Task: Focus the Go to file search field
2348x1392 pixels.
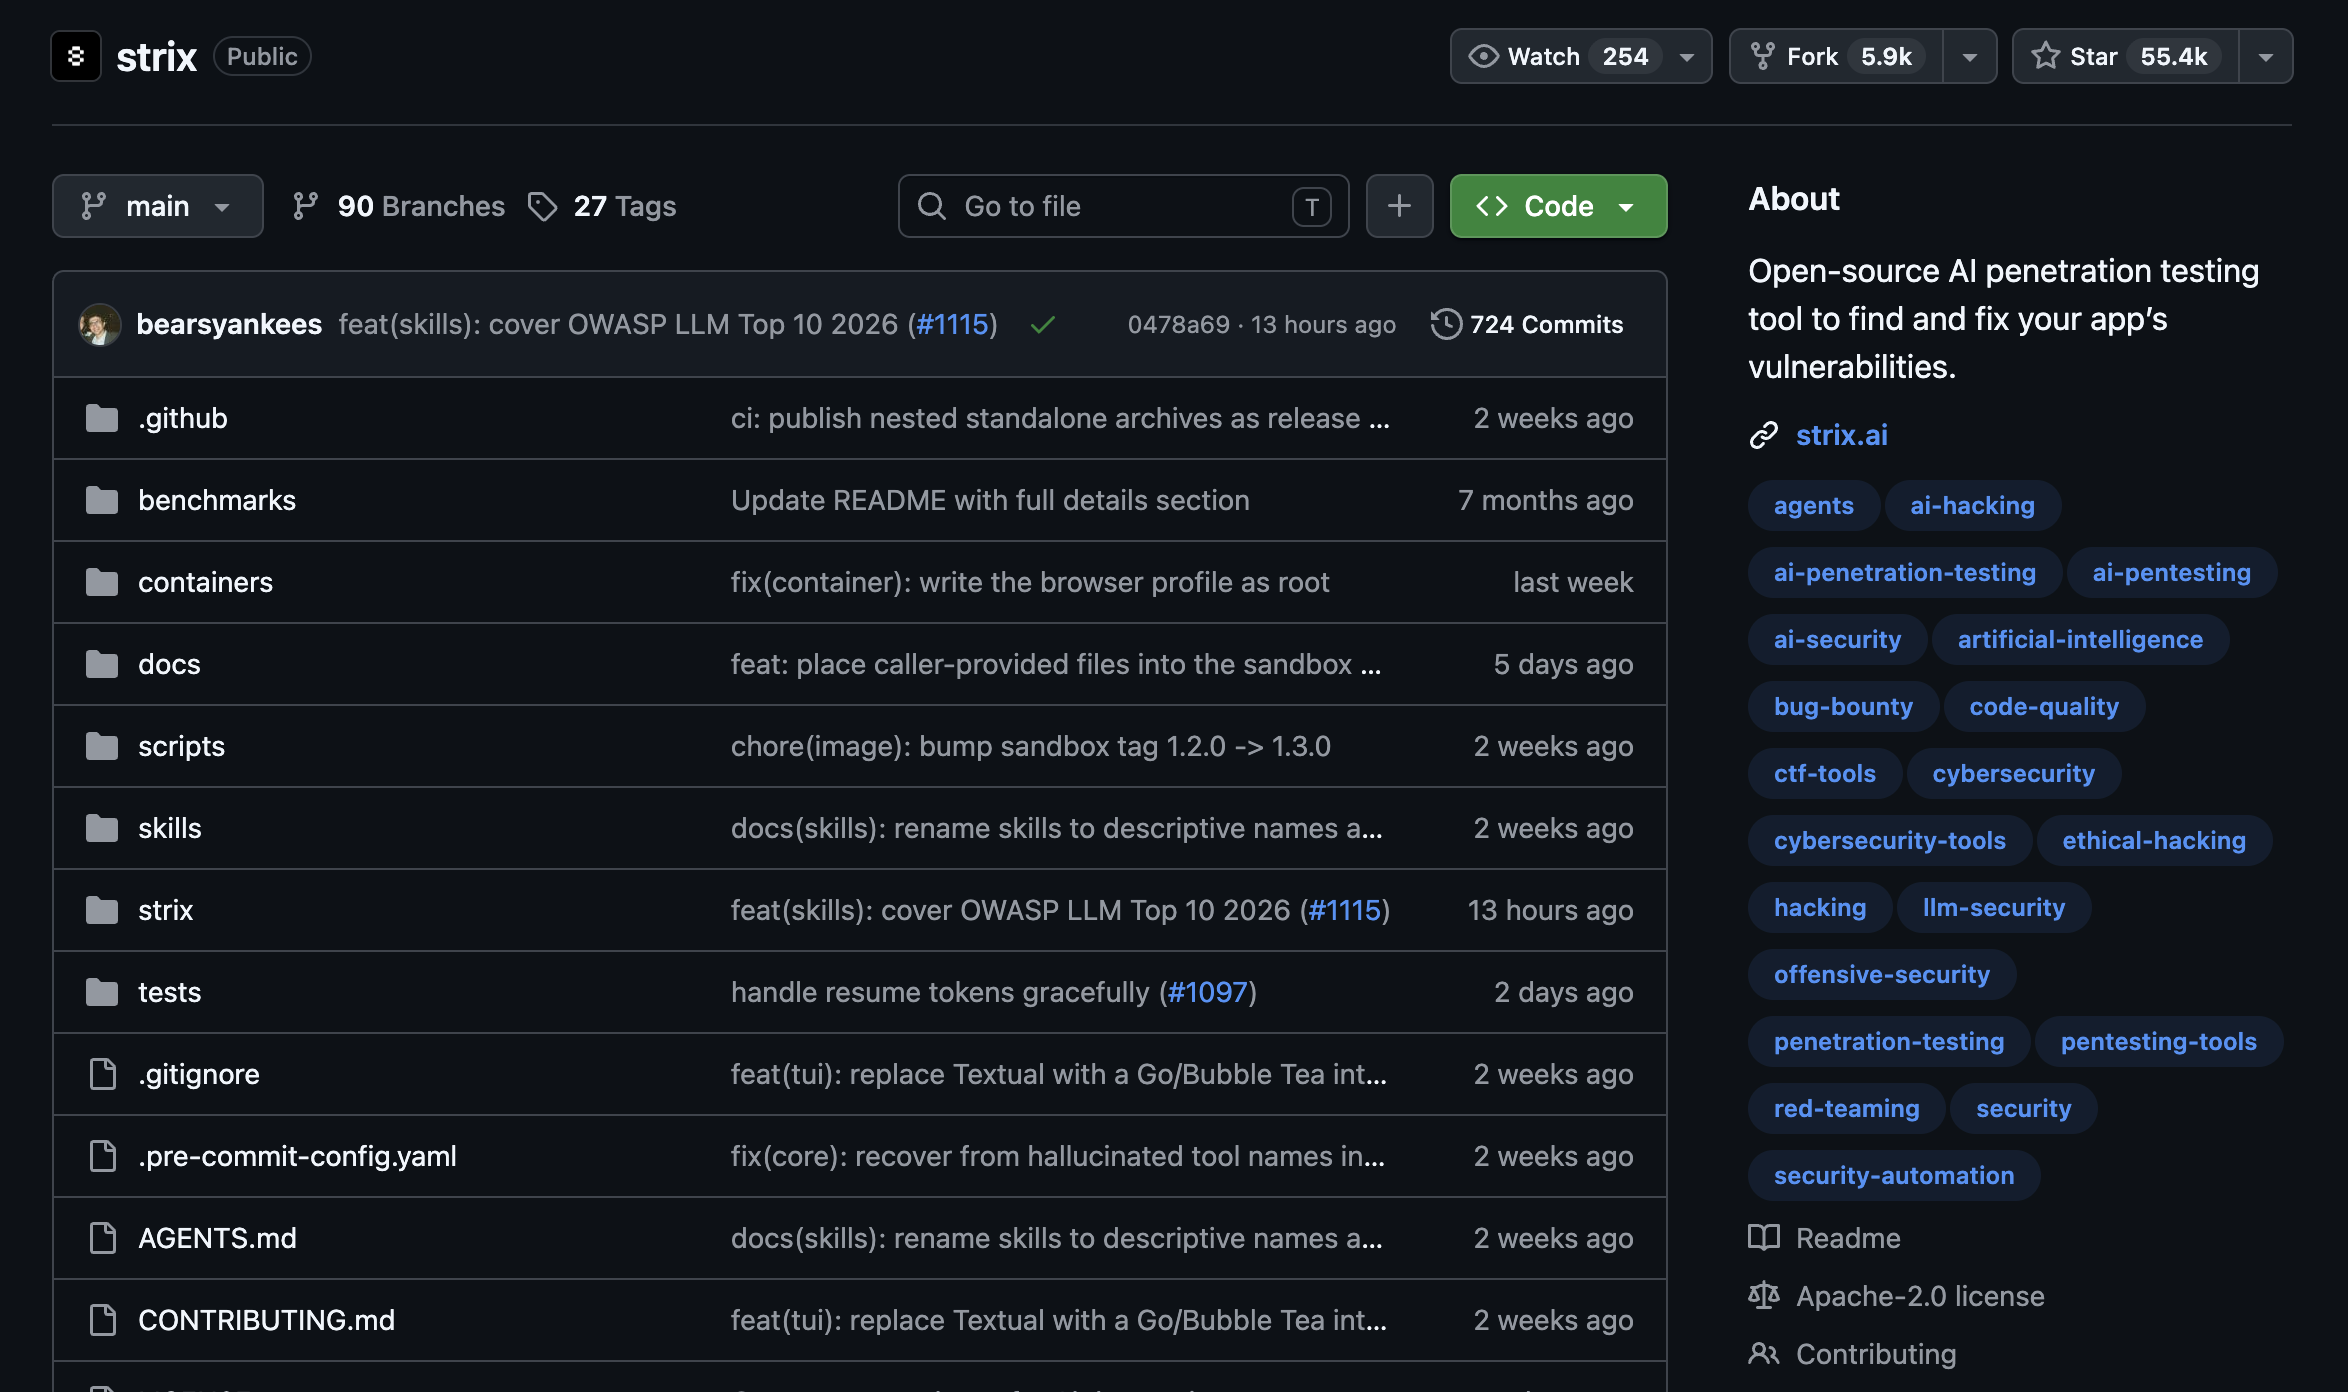Action: (x=1123, y=206)
